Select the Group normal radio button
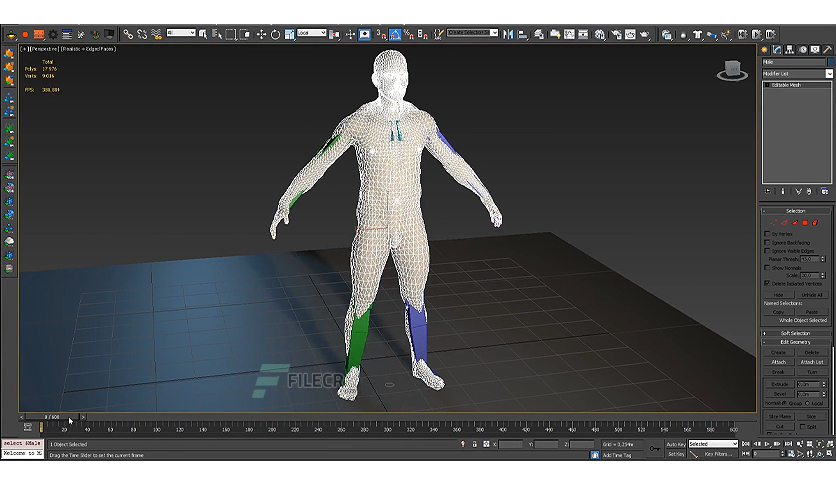This screenshot has height=484, width=836. (x=784, y=403)
